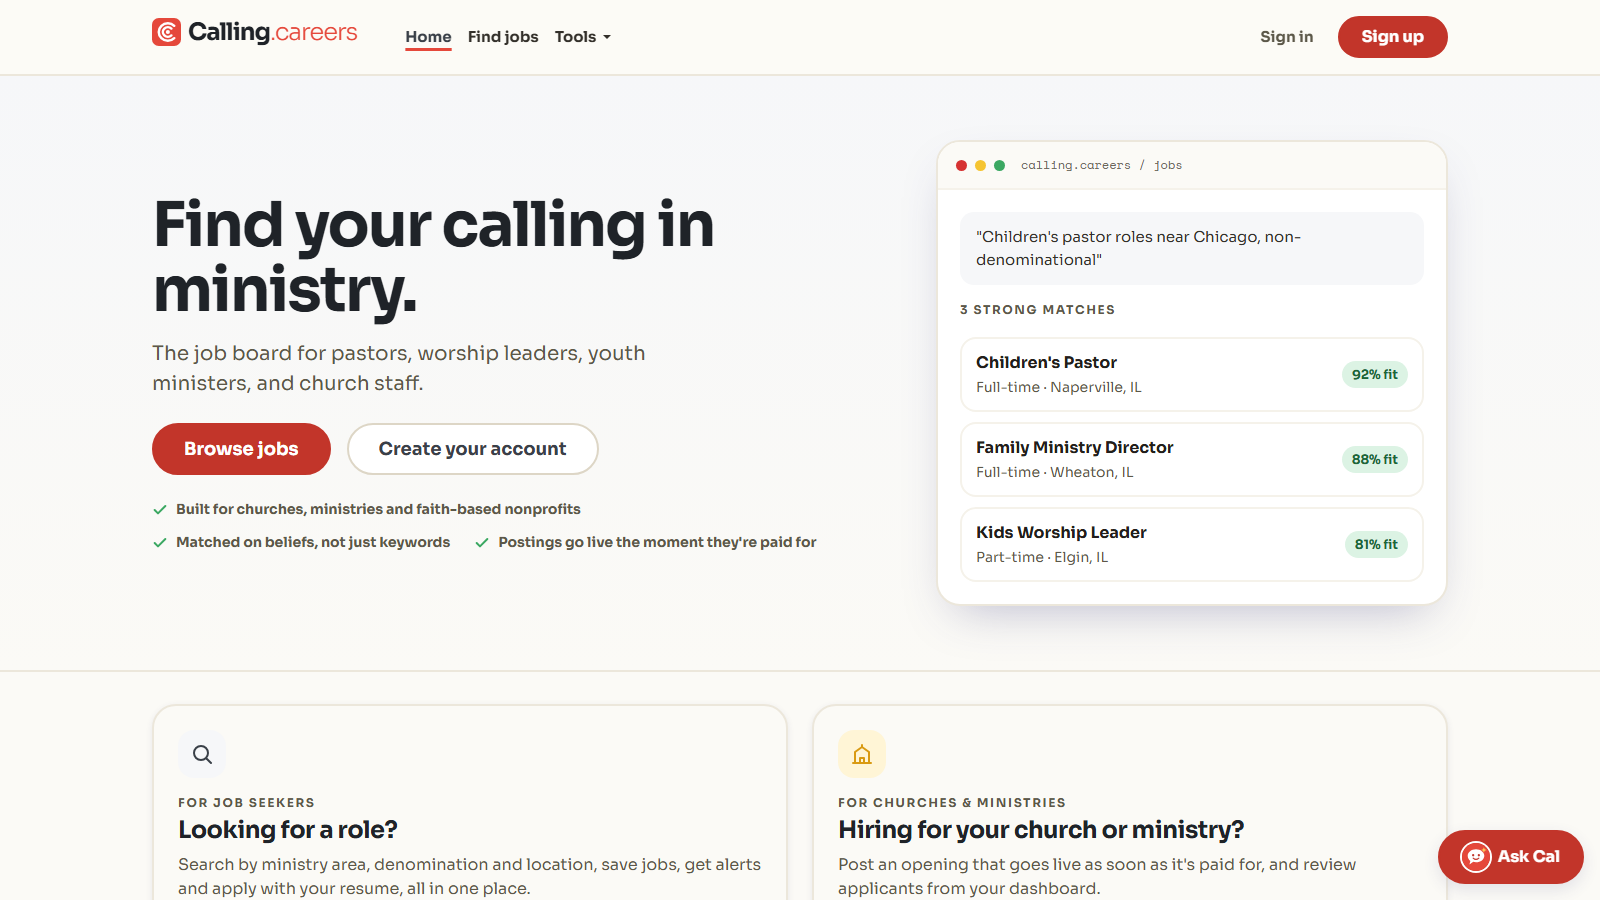Click the 3 STRONG MATCHES label
This screenshot has height=900, width=1600.
click(1037, 310)
